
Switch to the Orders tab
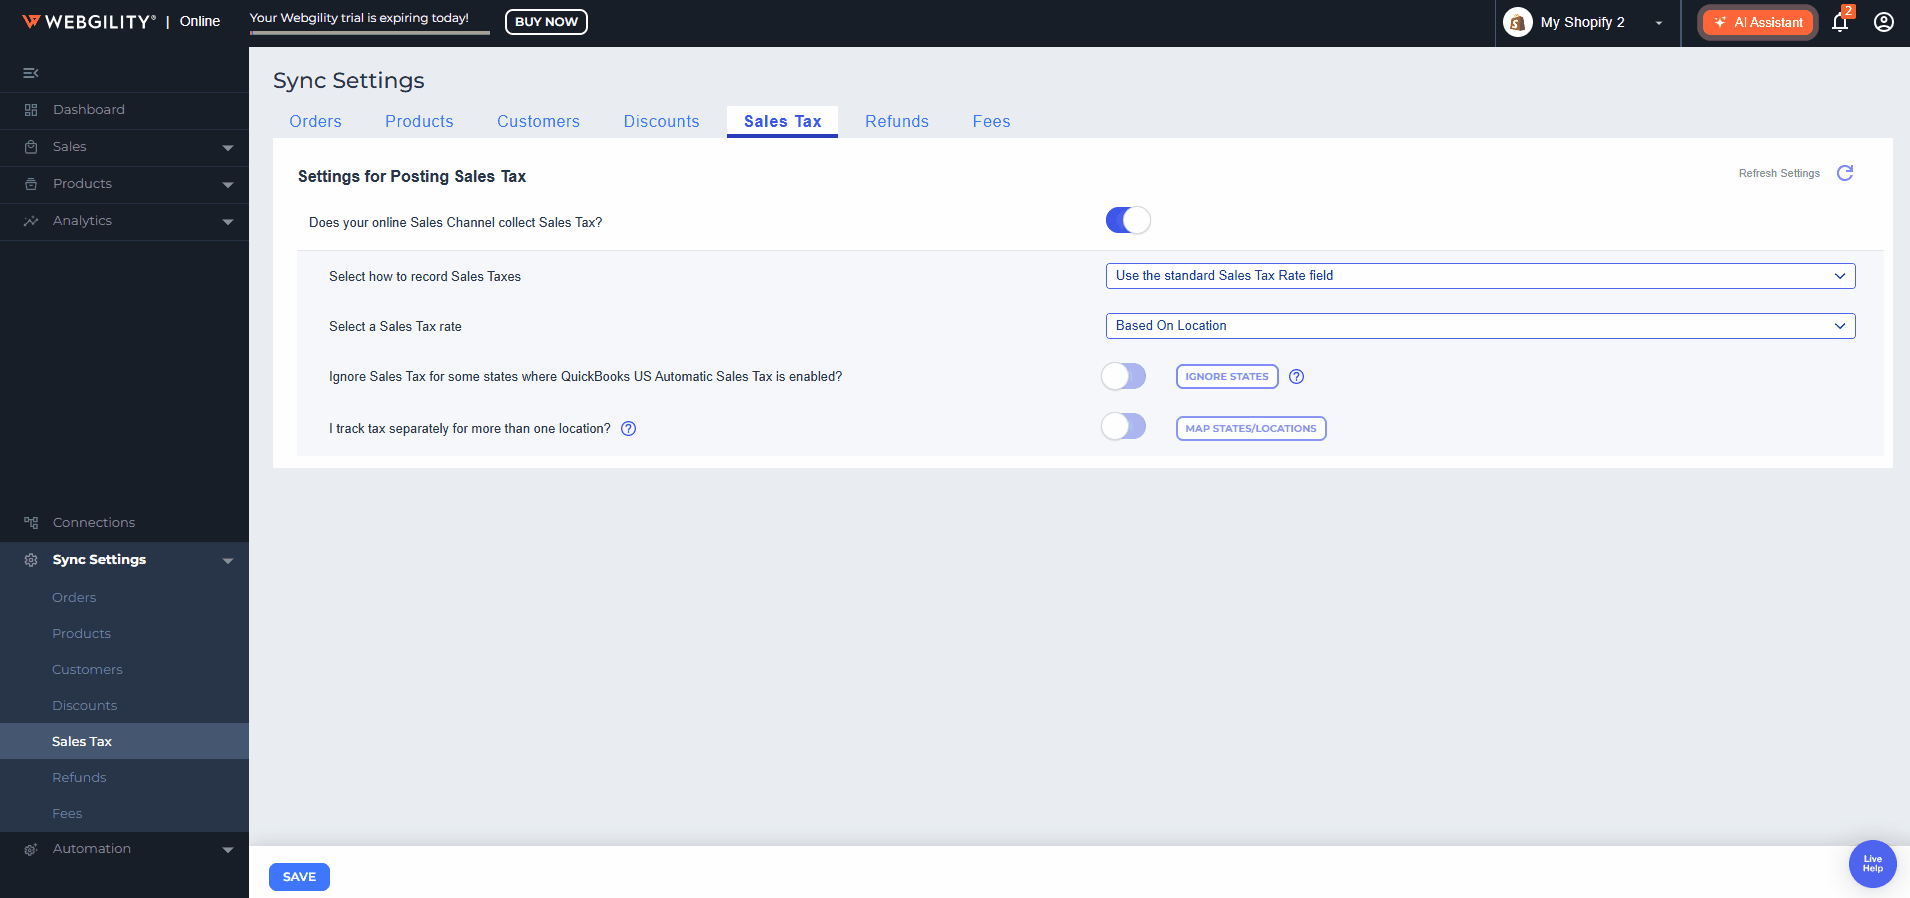click(315, 121)
